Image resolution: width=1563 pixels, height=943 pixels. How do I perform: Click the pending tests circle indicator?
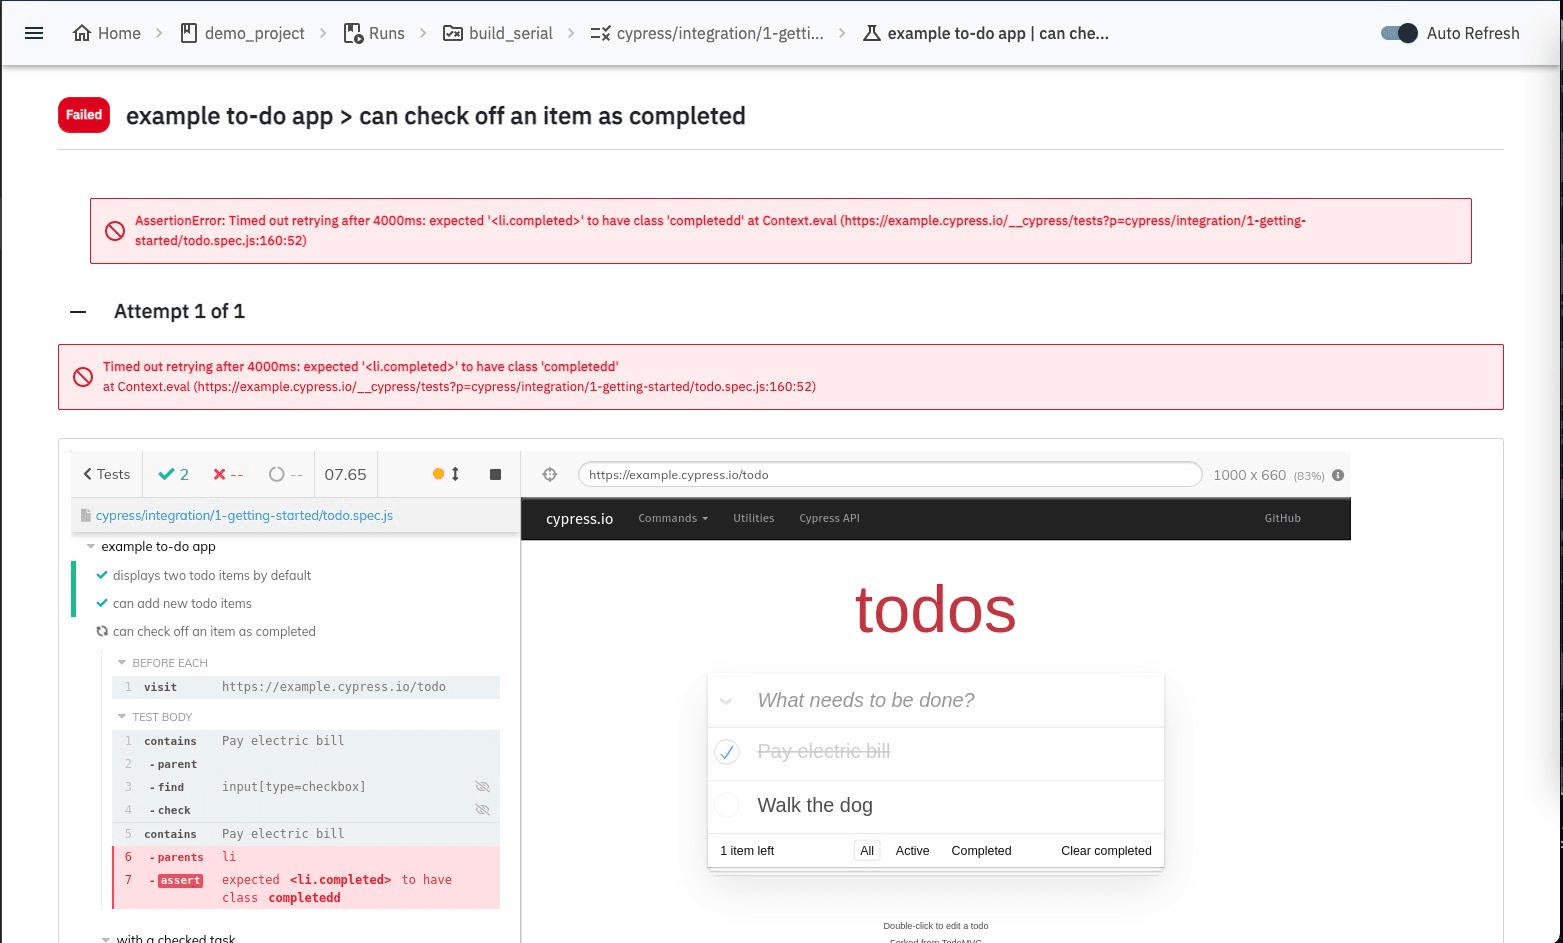[x=286, y=474]
